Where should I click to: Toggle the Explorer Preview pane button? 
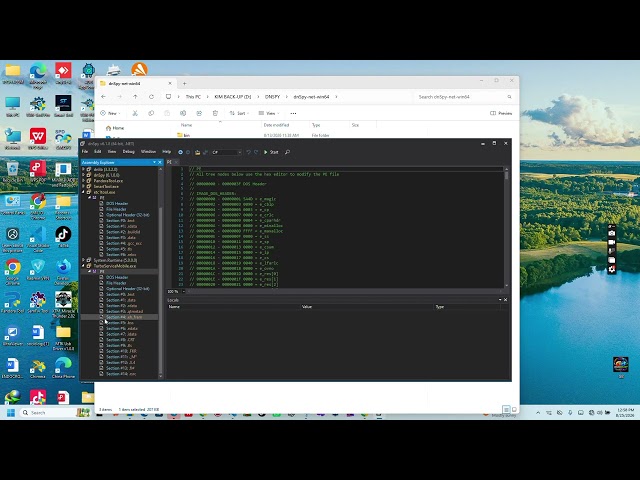pyautogui.click(x=501, y=113)
